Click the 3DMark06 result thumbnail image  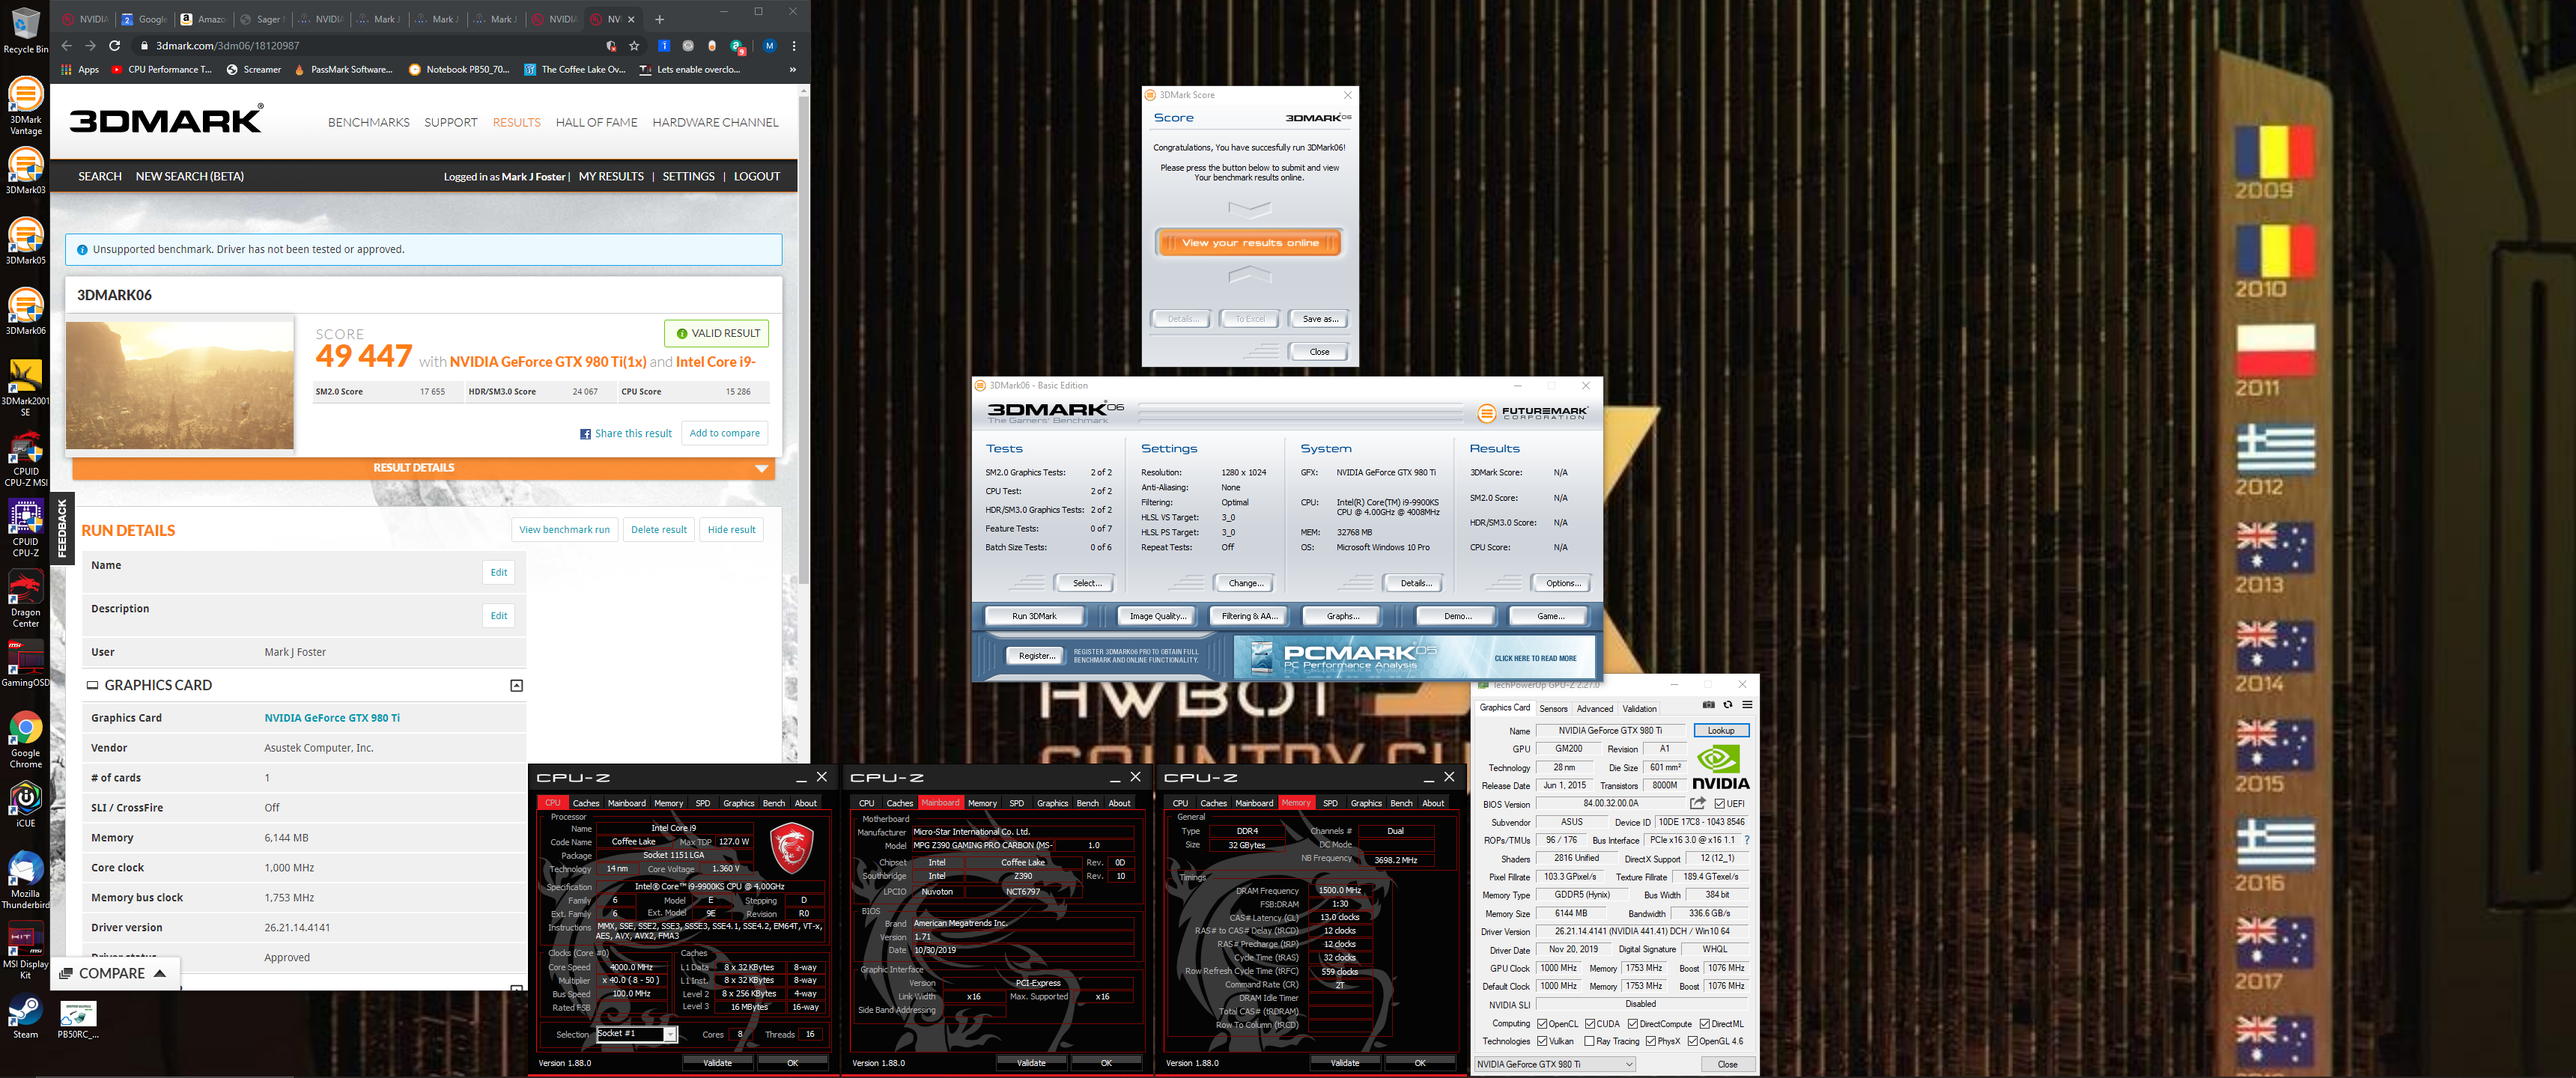click(x=180, y=385)
